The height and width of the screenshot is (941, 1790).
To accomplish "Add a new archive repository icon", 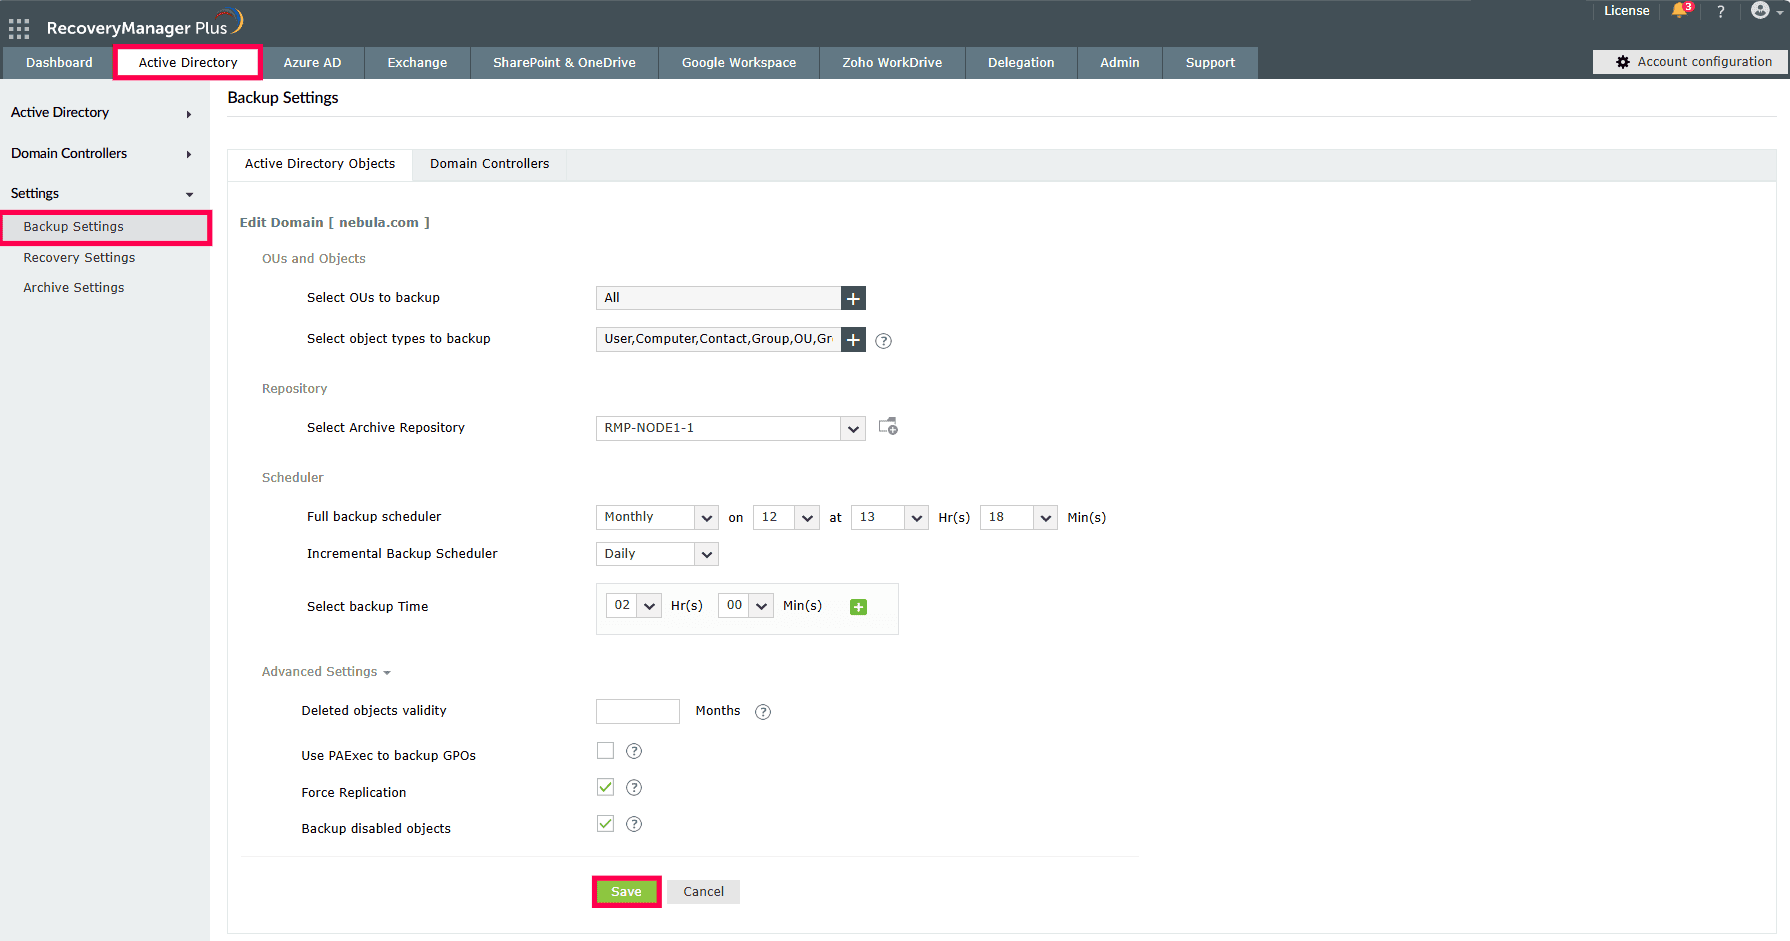I will [x=888, y=427].
